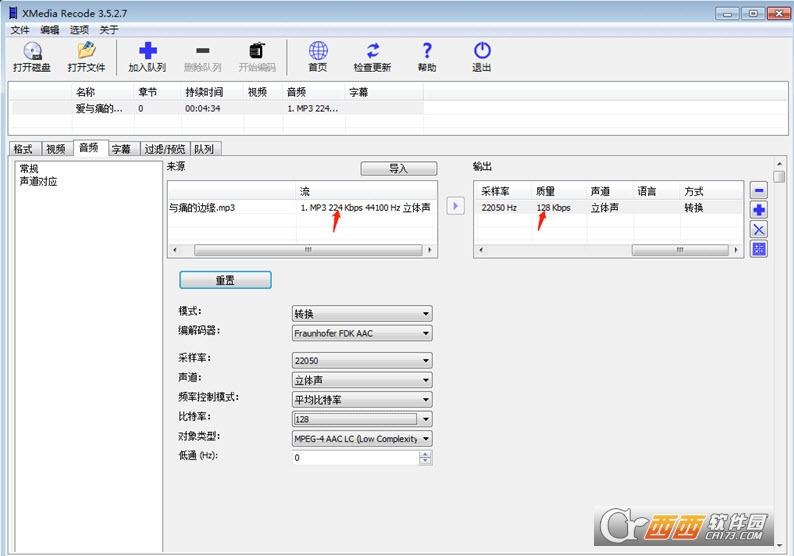Click the 退出 power icon

tap(482, 51)
